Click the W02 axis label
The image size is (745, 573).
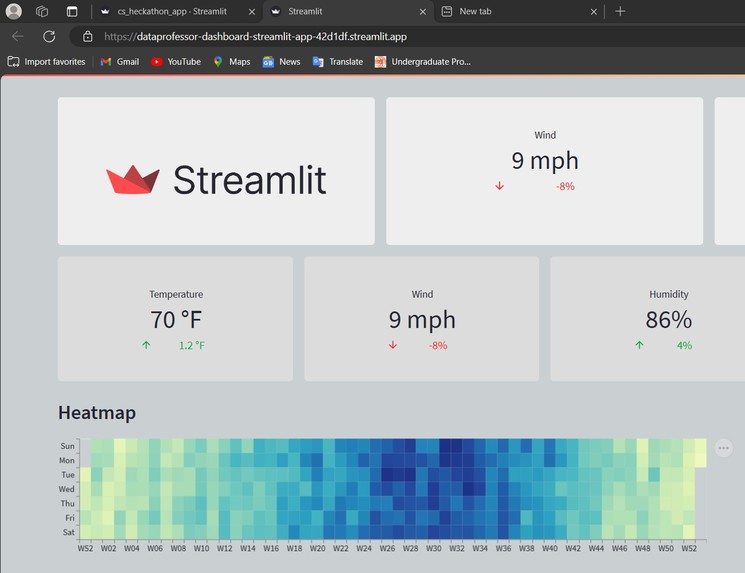108,548
